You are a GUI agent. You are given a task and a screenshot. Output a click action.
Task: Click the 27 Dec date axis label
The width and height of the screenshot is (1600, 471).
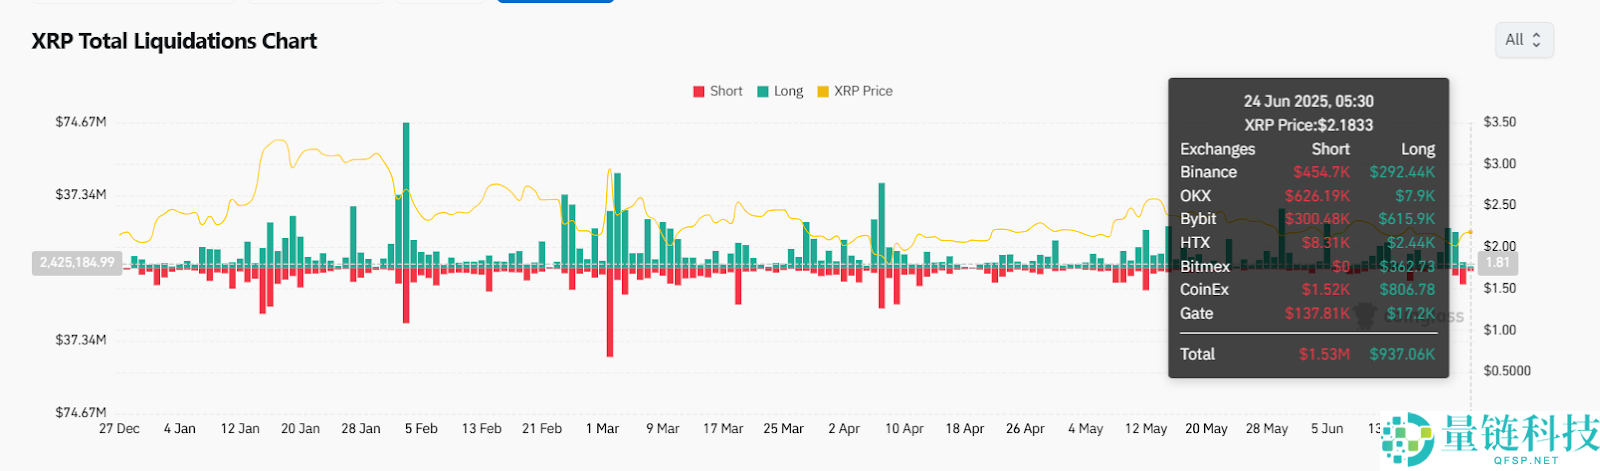[119, 428]
